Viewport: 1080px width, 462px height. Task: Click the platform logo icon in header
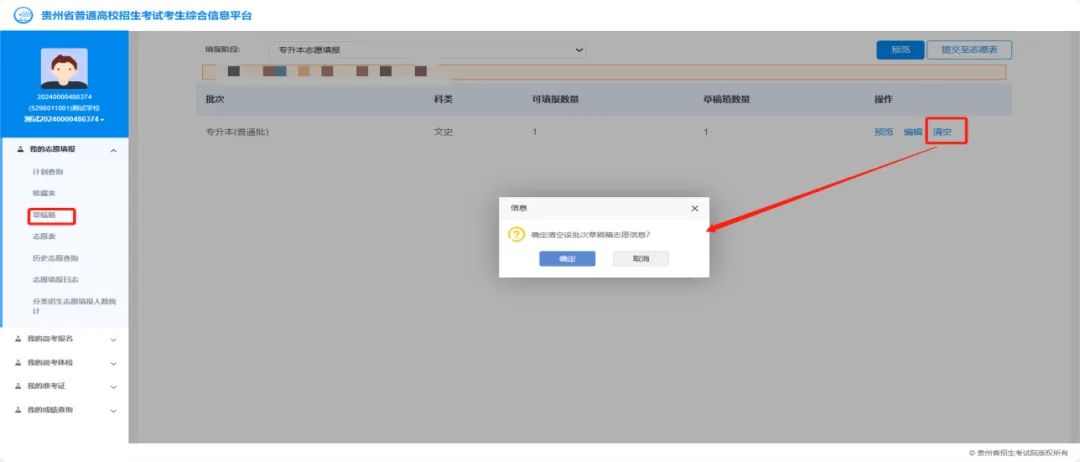click(x=22, y=15)
